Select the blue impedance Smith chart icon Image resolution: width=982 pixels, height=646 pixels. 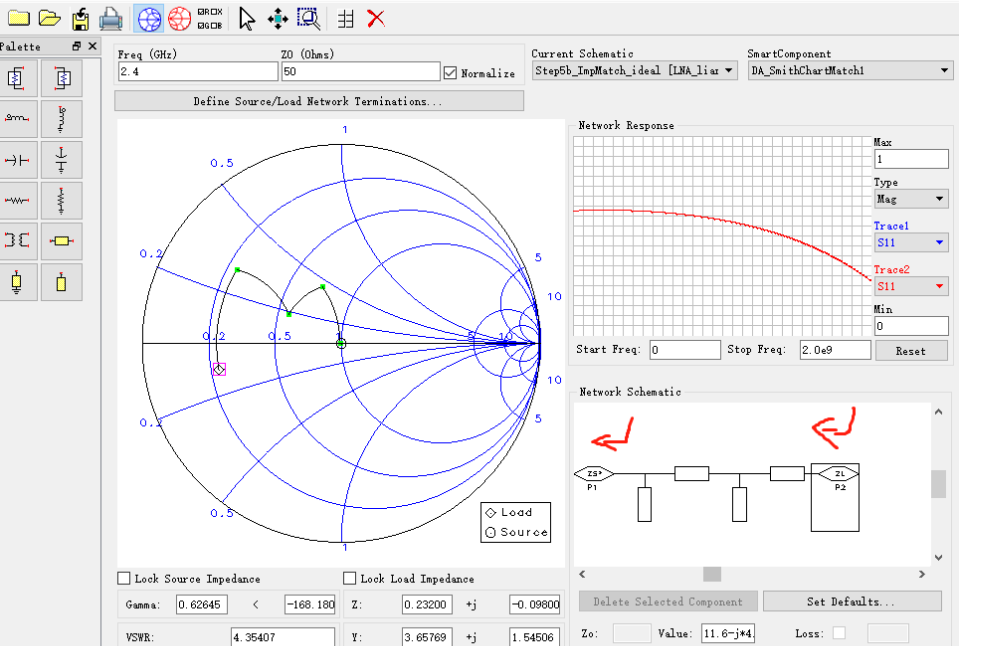(x=149, y=19)
